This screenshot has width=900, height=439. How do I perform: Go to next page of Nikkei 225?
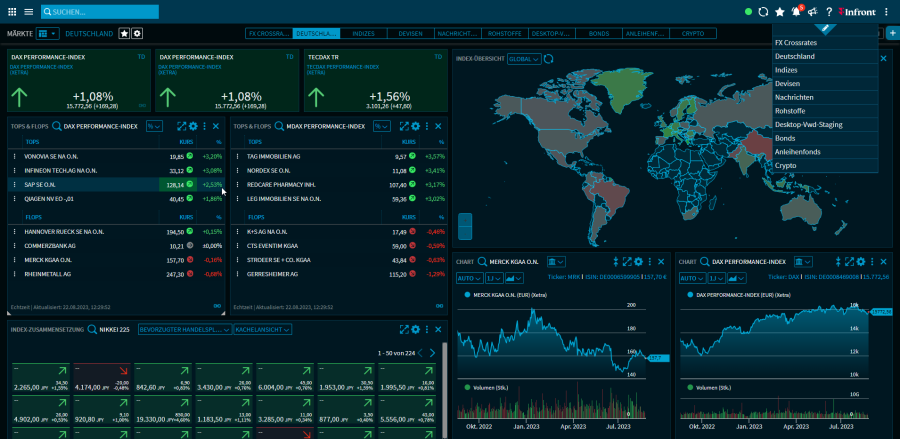pos(432,353)
